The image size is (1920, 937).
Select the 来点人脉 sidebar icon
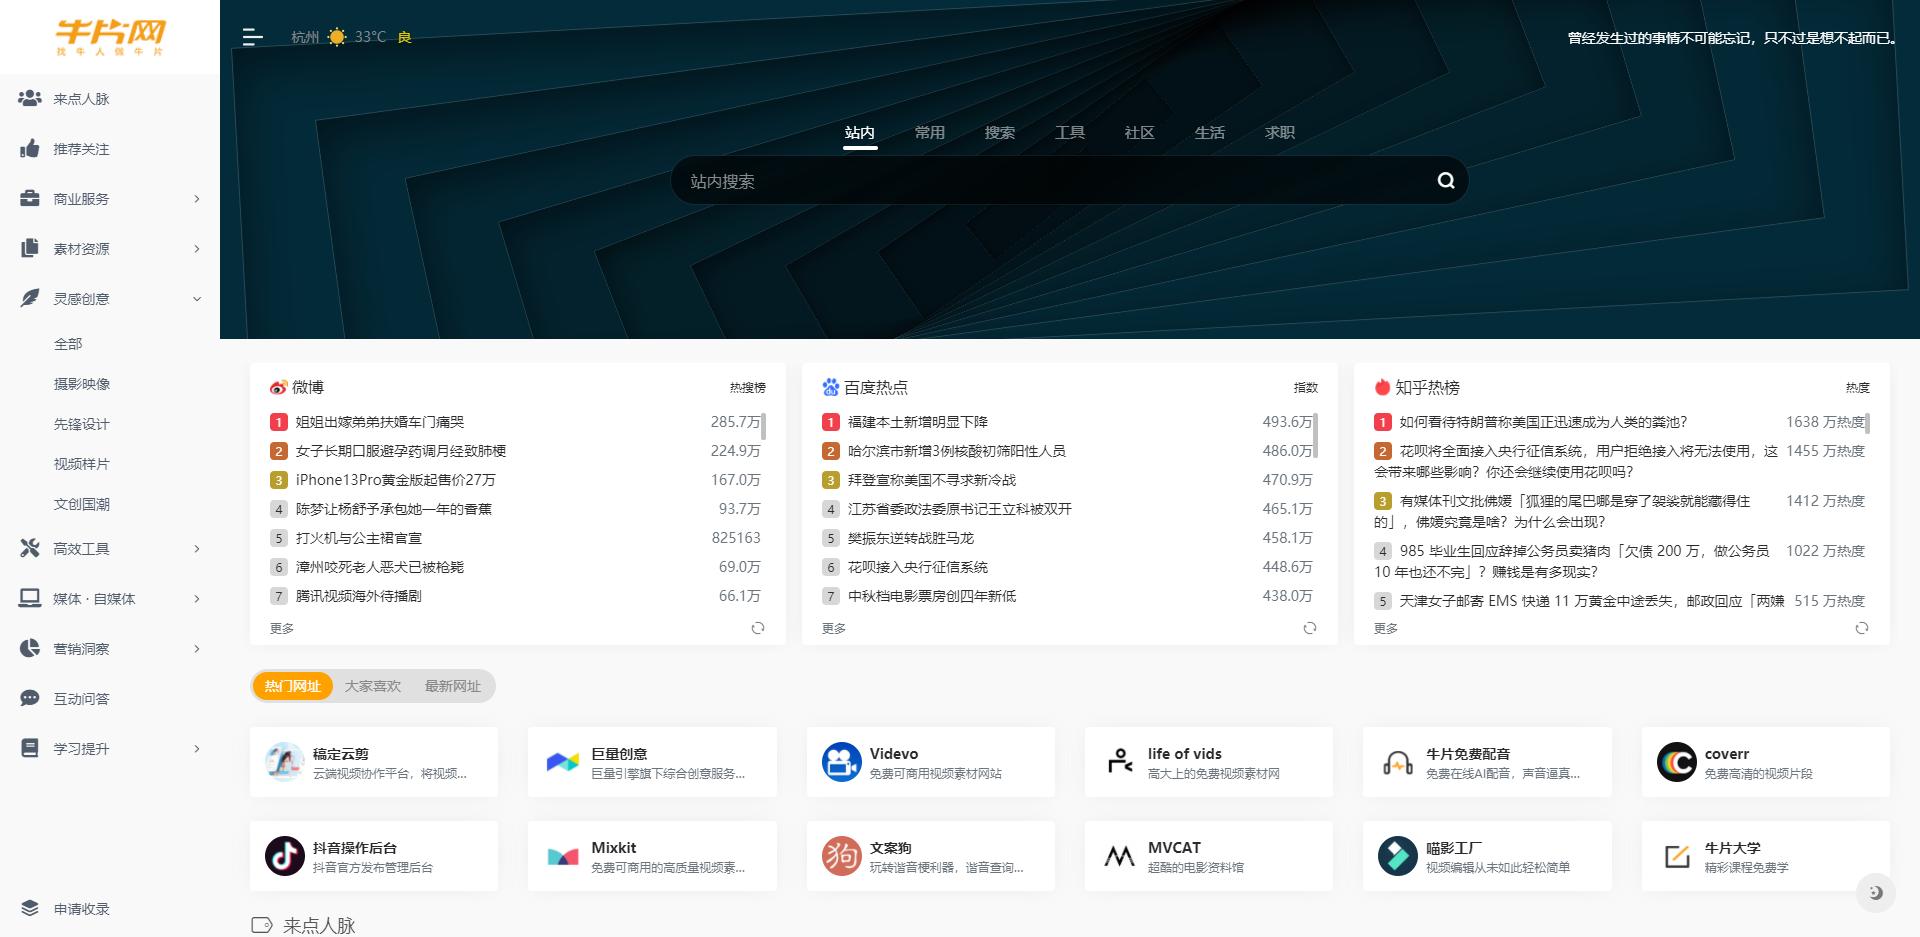pyautogui.click(x=29, y=98)
